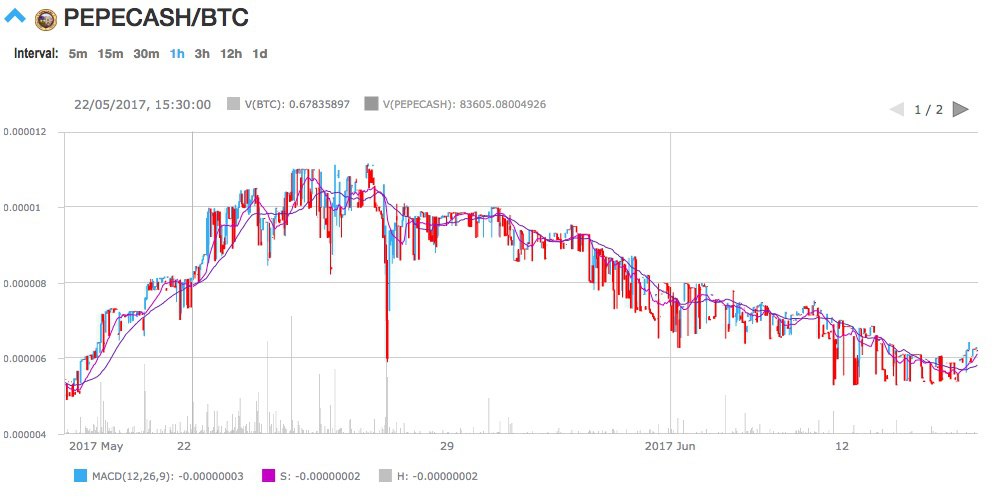The height and width of the screenshot is (498, 1000).
Task: Click the MACD(12,26,9) legend label
Action: pos(168,476)
